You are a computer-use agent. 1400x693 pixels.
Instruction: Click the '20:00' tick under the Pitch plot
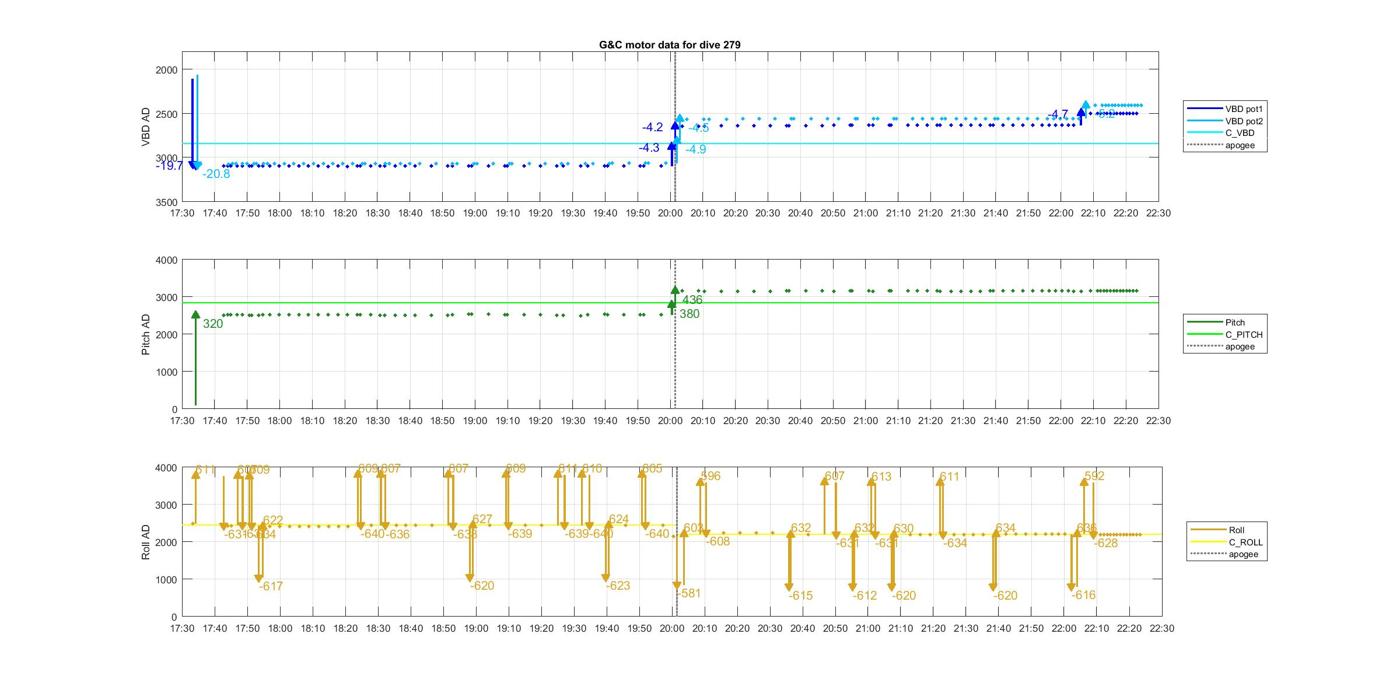tap(670, 421)
